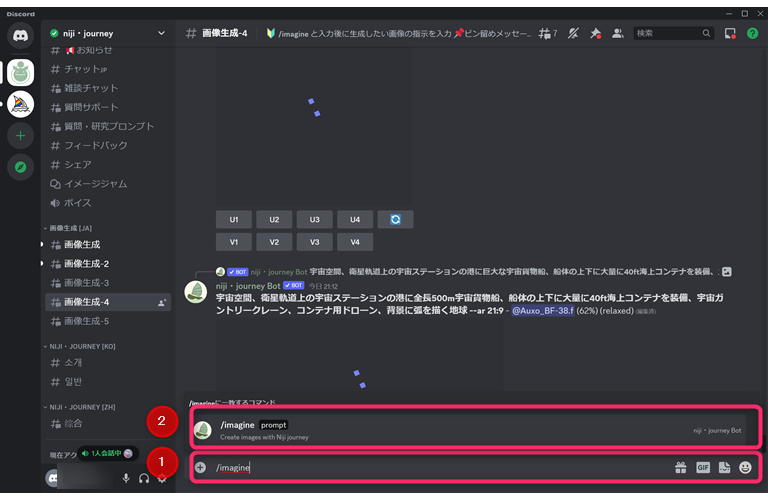
Task: Toggle headphones deafen
Action: 144,478
